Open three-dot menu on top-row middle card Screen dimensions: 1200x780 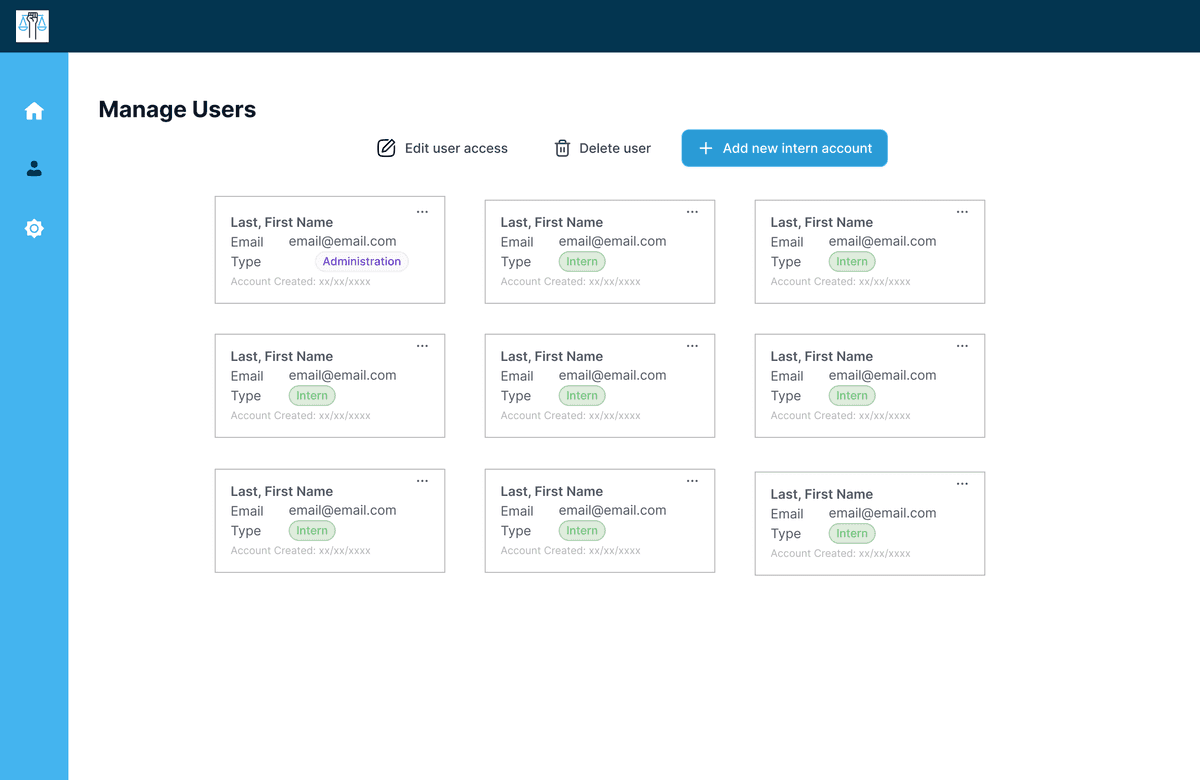point(692,212)
